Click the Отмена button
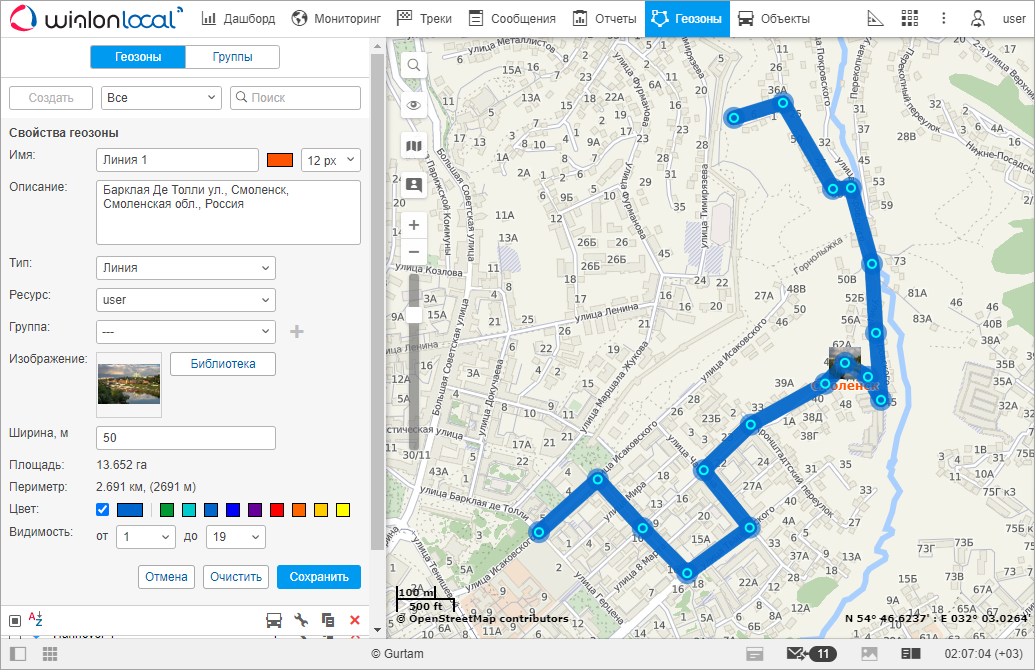This screenshot has height=670, width=1035. 166,577
